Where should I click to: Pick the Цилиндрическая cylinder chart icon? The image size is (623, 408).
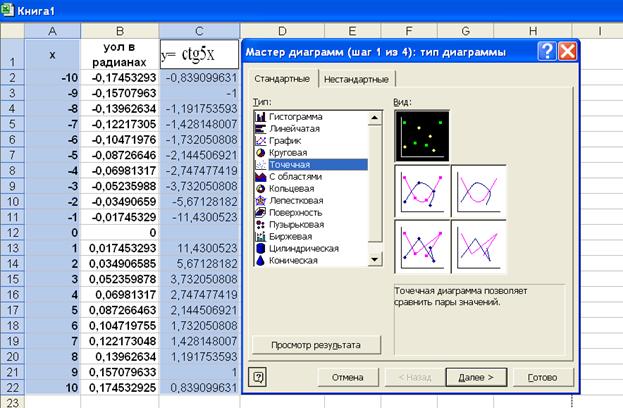click(x=261, y=248)
